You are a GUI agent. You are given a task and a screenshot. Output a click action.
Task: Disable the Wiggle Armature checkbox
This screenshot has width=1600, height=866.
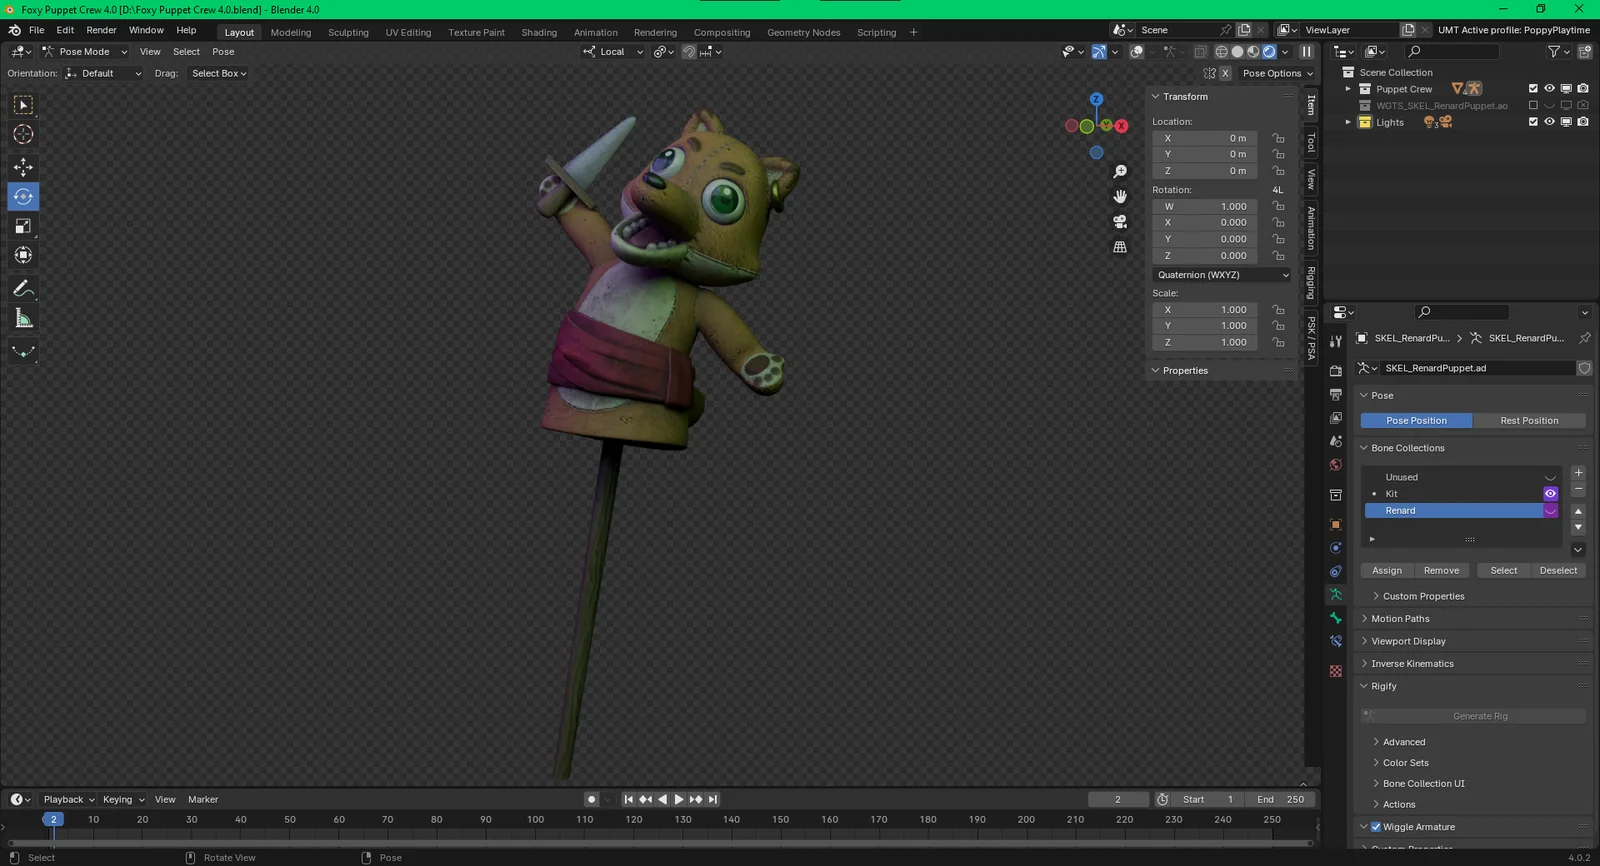coord(1376,827)
